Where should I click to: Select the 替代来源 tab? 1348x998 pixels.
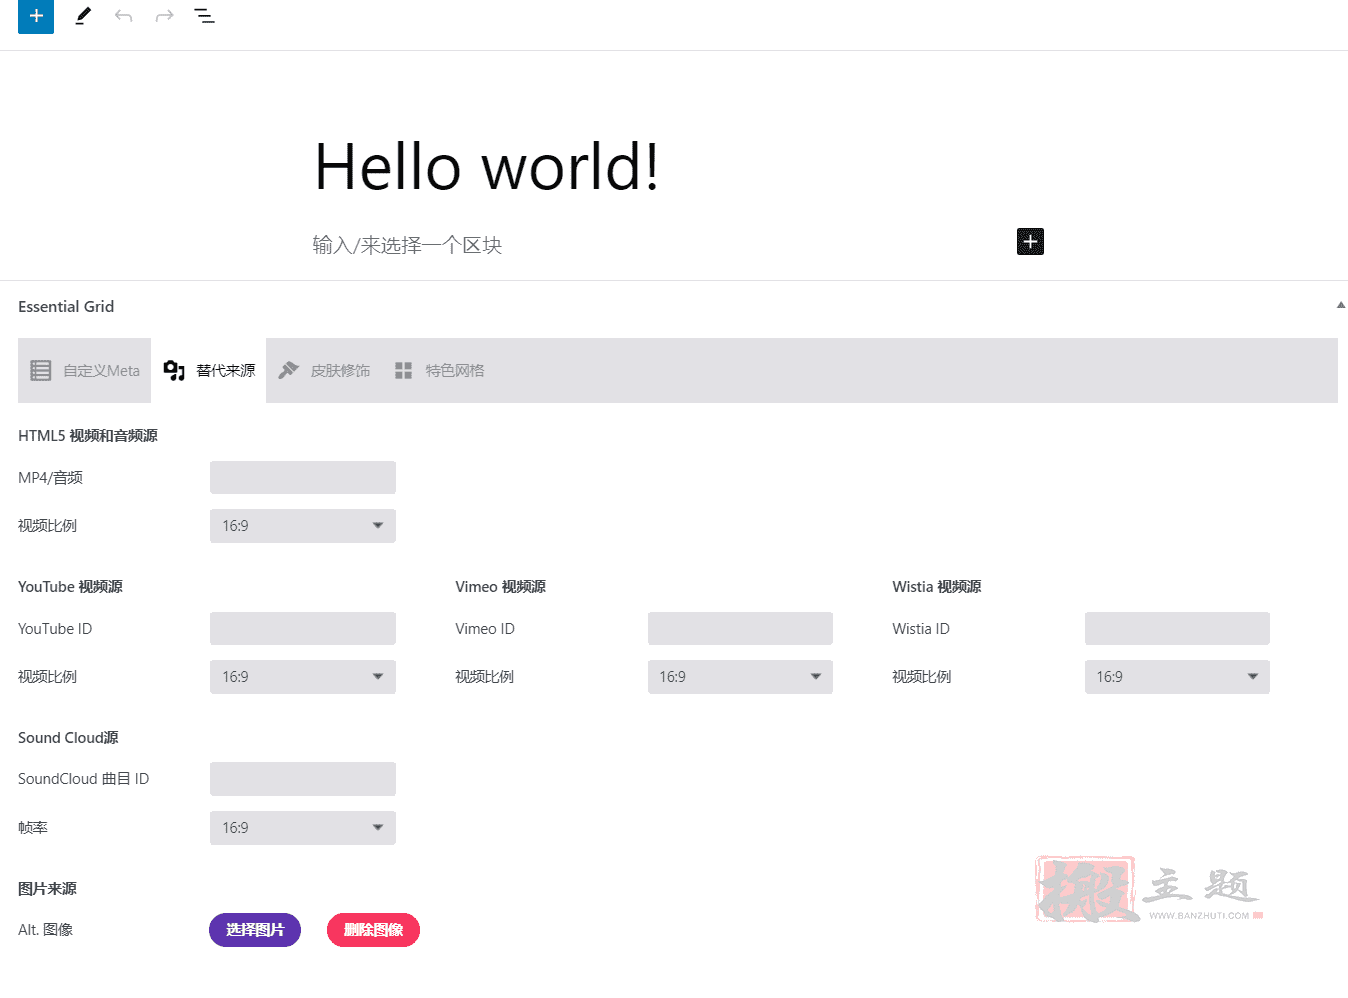coord(208,370)
